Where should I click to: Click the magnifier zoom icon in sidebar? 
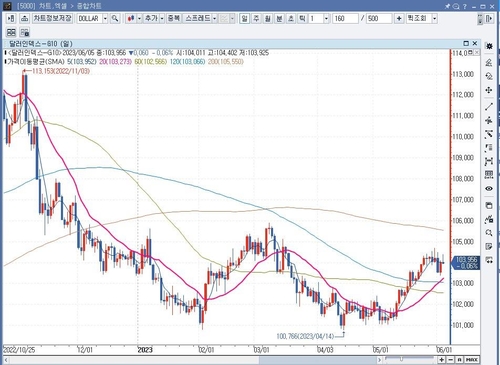click(x=489, y=233)
